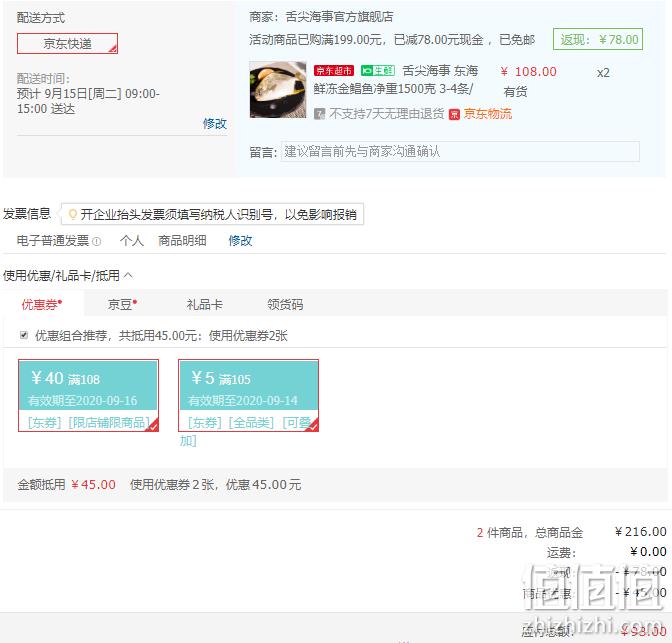Deselect the ¥5 满105 coupon
This screenshot has width=672, height=643.
point(249,395)
